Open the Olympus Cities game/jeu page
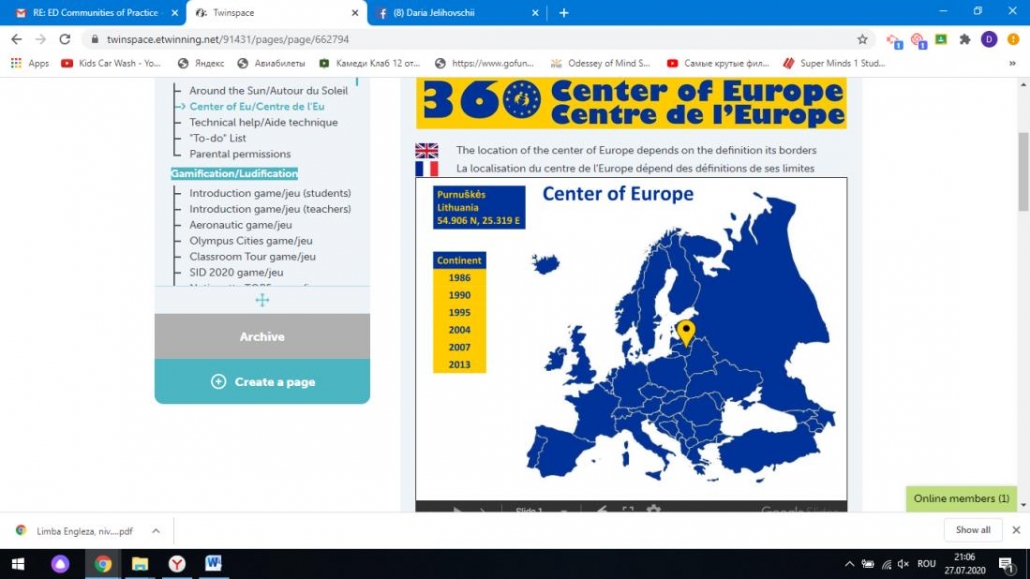 pos(251,241)
